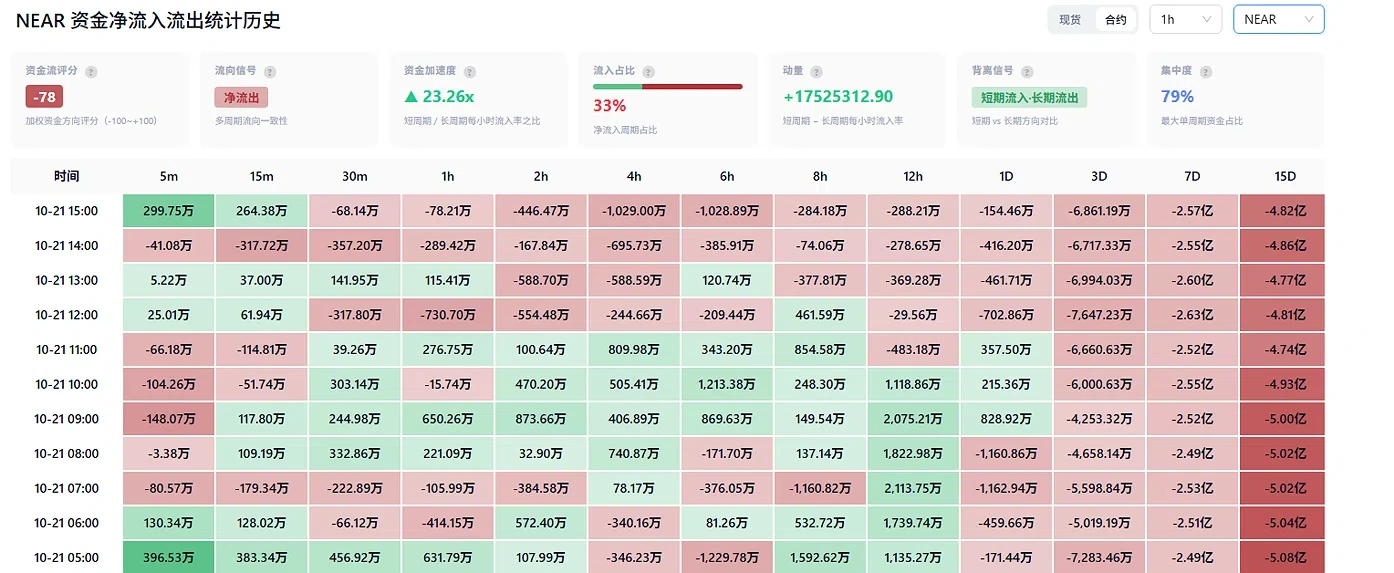Select the 10-21 06:00 row label
The height and width of the screenshot is (573, 1394).
[x=67, y=523]
